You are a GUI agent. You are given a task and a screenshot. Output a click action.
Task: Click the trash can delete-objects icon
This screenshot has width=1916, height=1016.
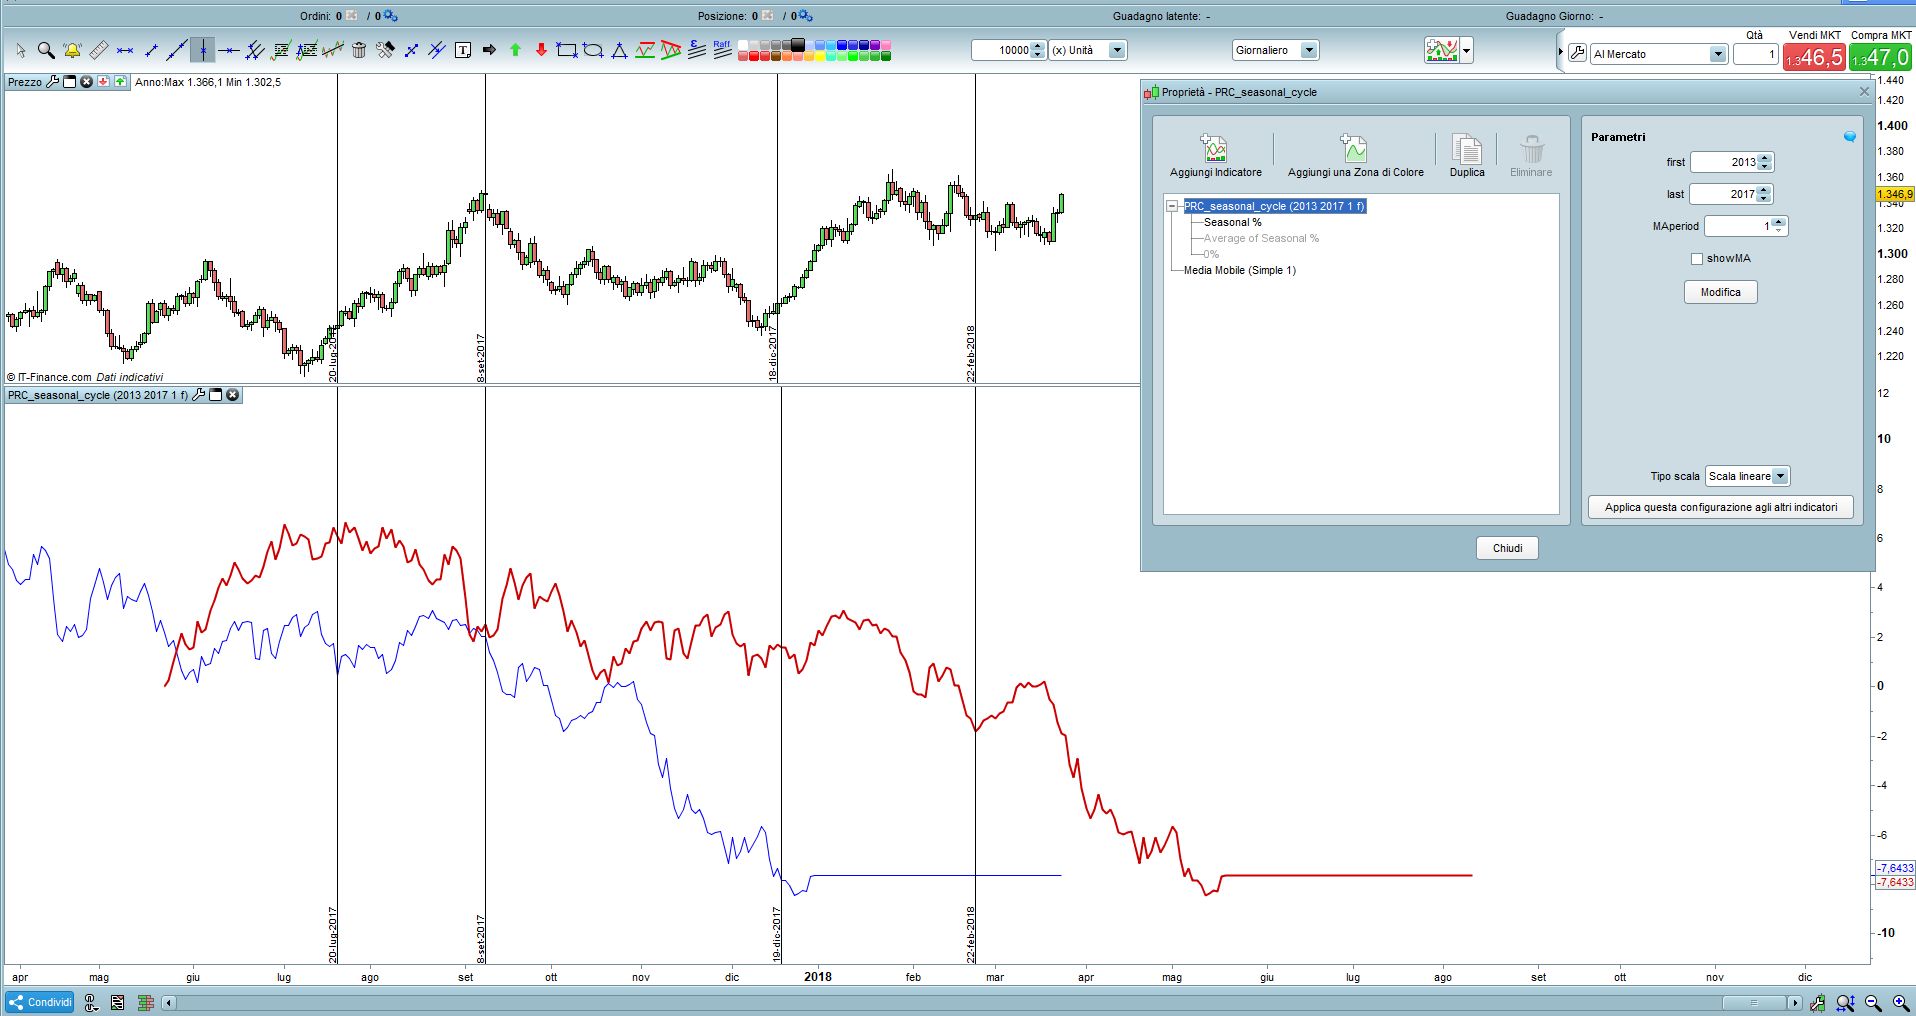click(359, 50)
